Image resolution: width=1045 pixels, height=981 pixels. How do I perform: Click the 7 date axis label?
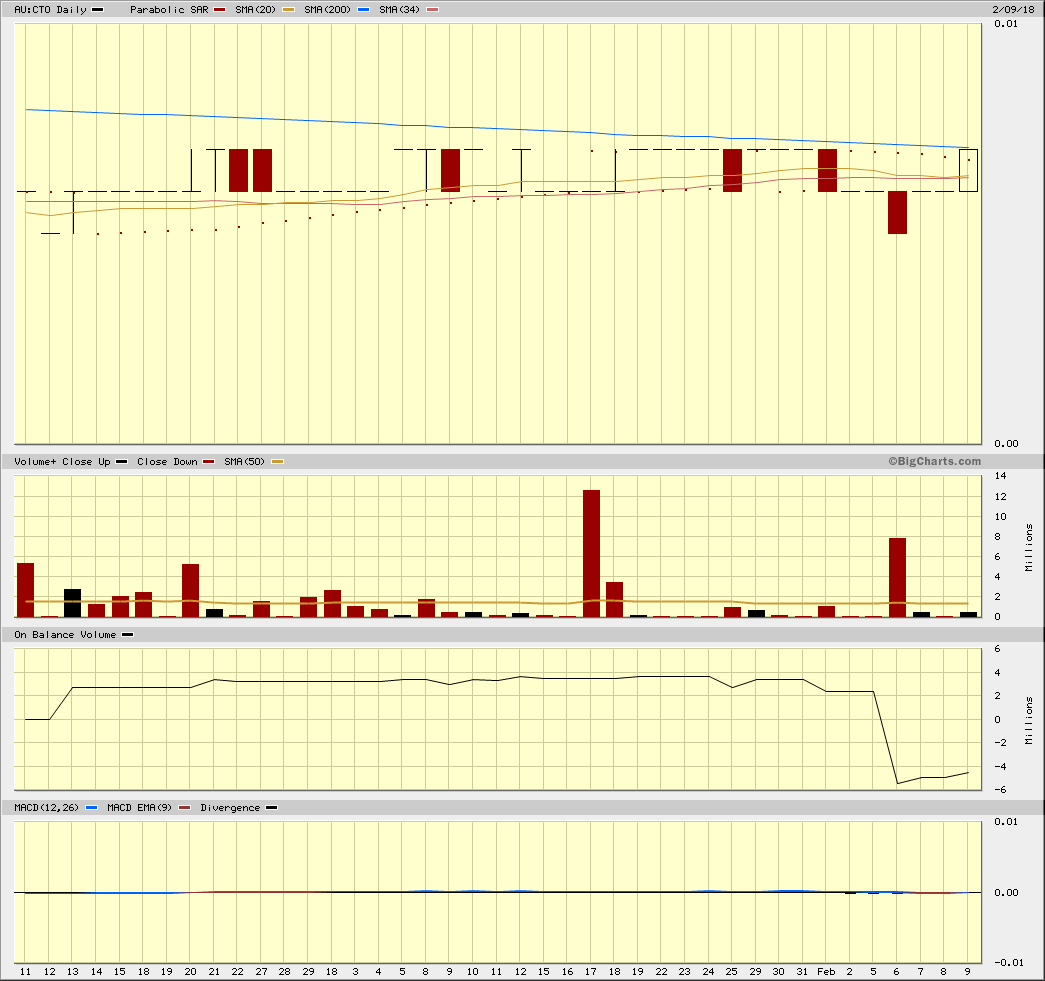point(920,972)
